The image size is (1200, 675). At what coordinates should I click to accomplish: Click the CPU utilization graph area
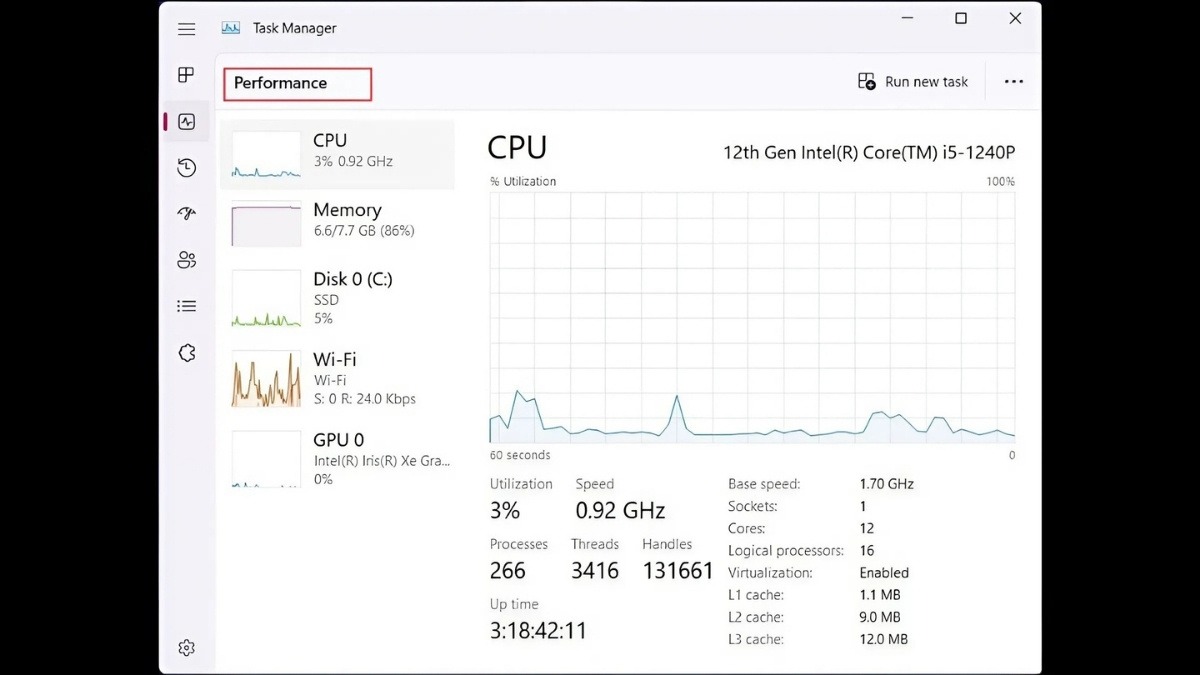(x=752, y=316)
